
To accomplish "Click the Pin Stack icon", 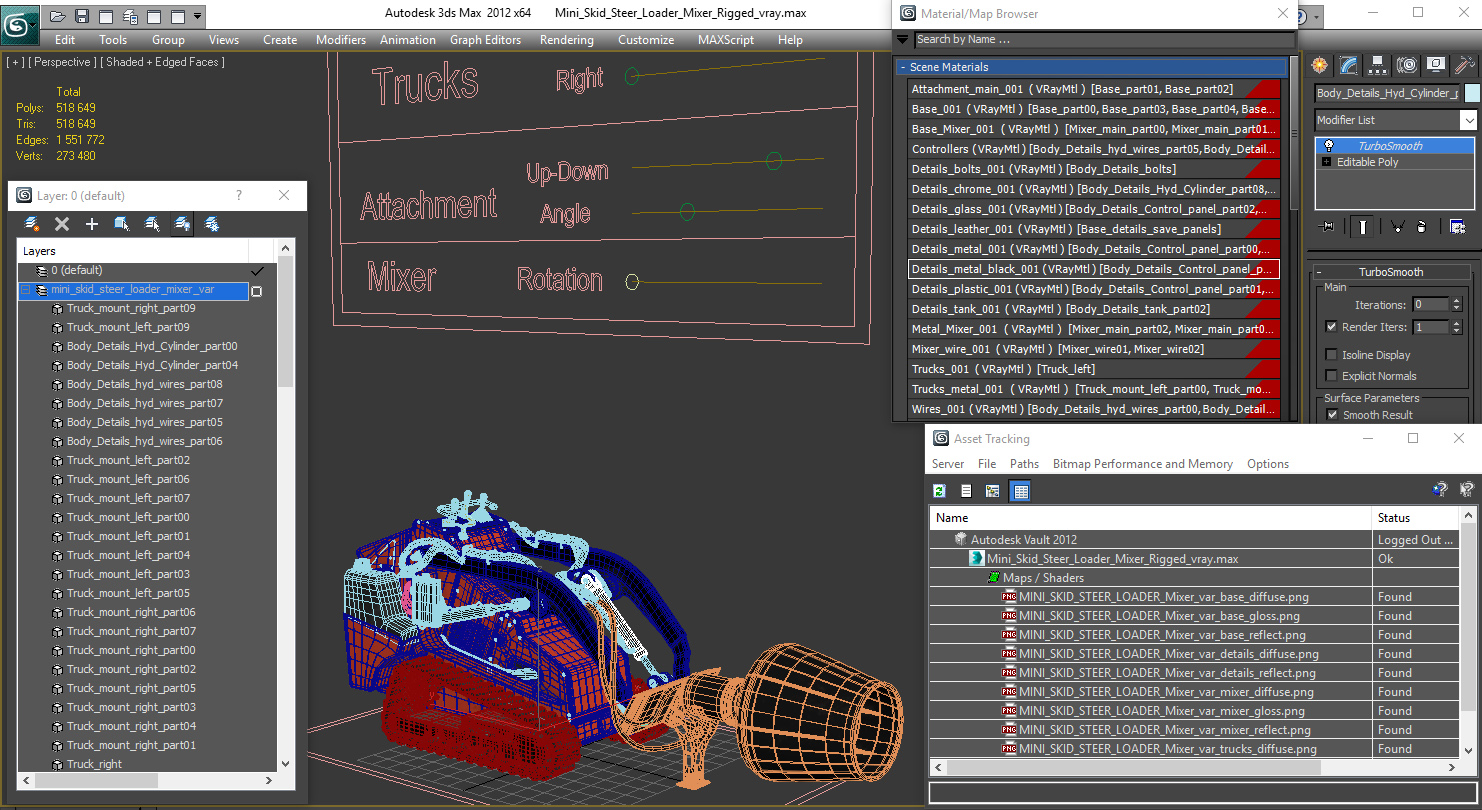I will click(1328, 227).
